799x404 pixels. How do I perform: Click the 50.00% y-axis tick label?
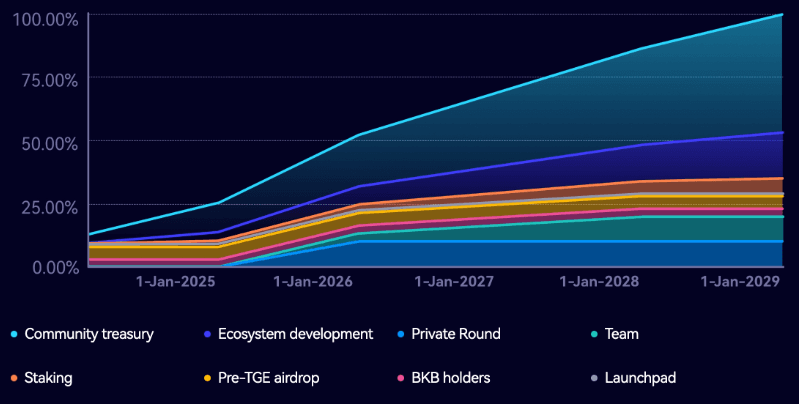(x=48, y=143)
